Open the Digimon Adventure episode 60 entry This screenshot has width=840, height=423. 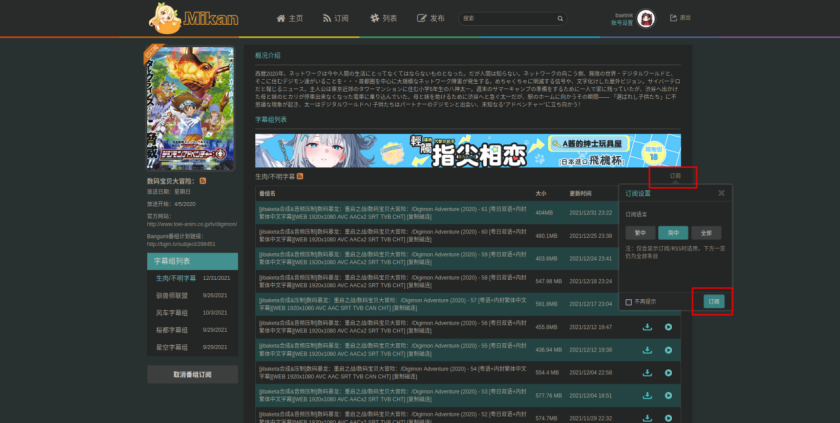393,236
